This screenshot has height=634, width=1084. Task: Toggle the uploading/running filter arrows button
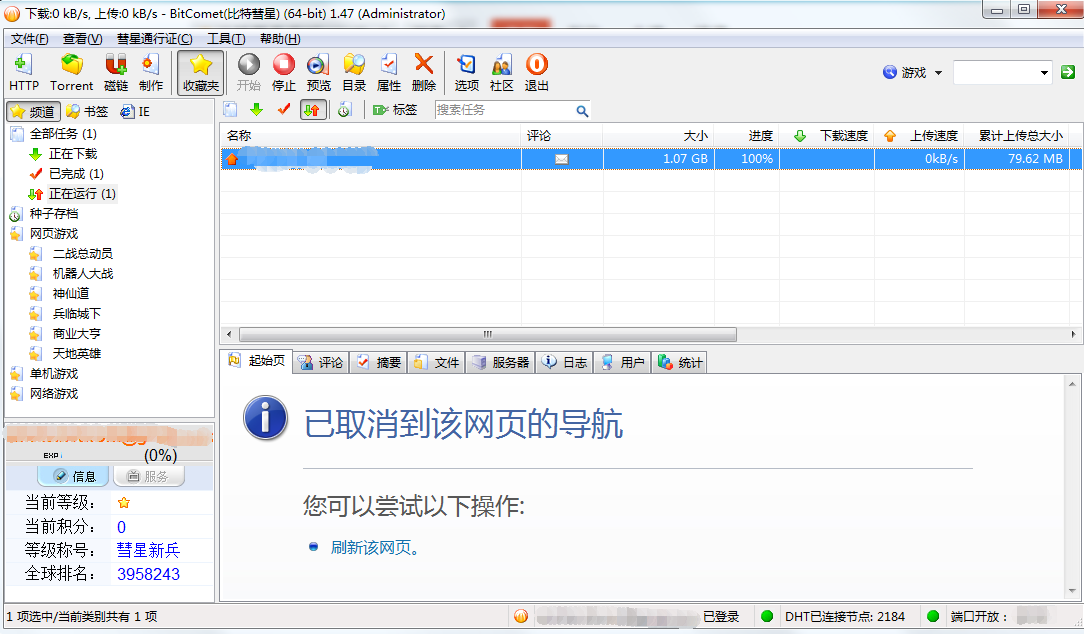312,110
